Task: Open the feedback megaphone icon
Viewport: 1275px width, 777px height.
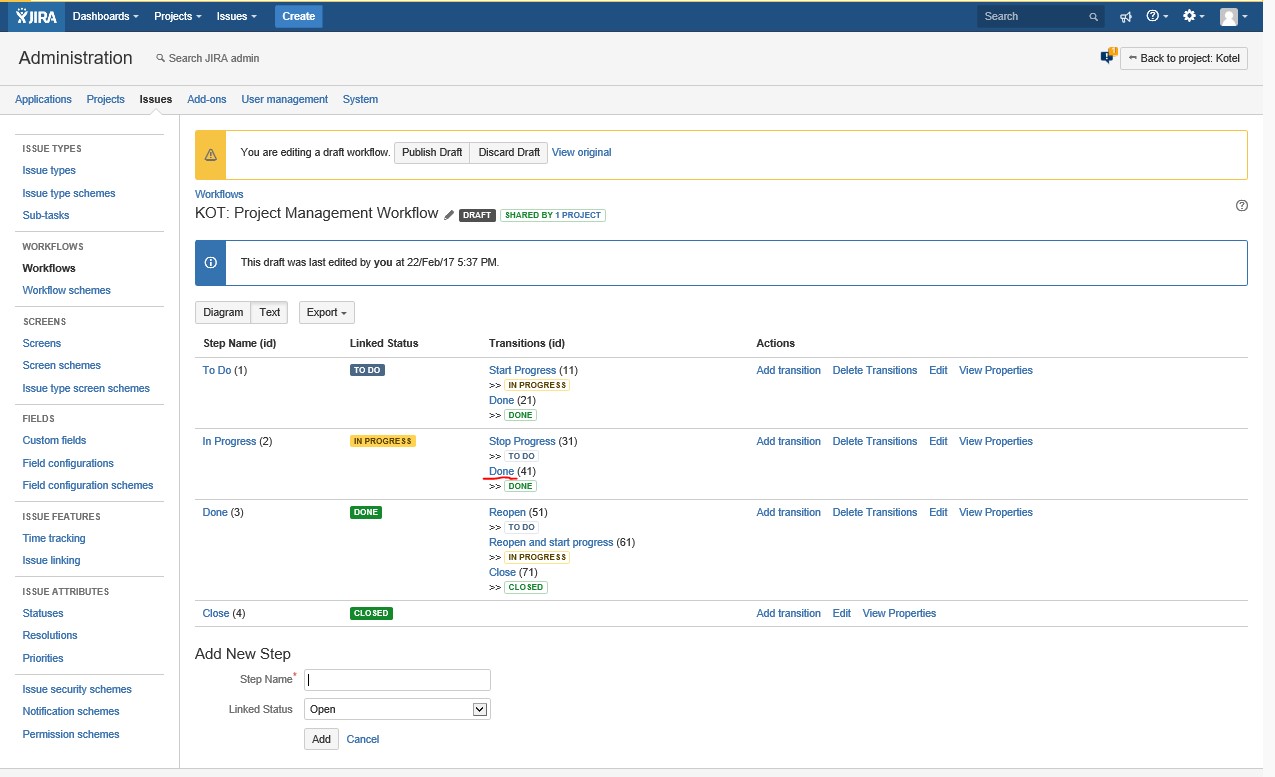Action: tap(1126, 16)
